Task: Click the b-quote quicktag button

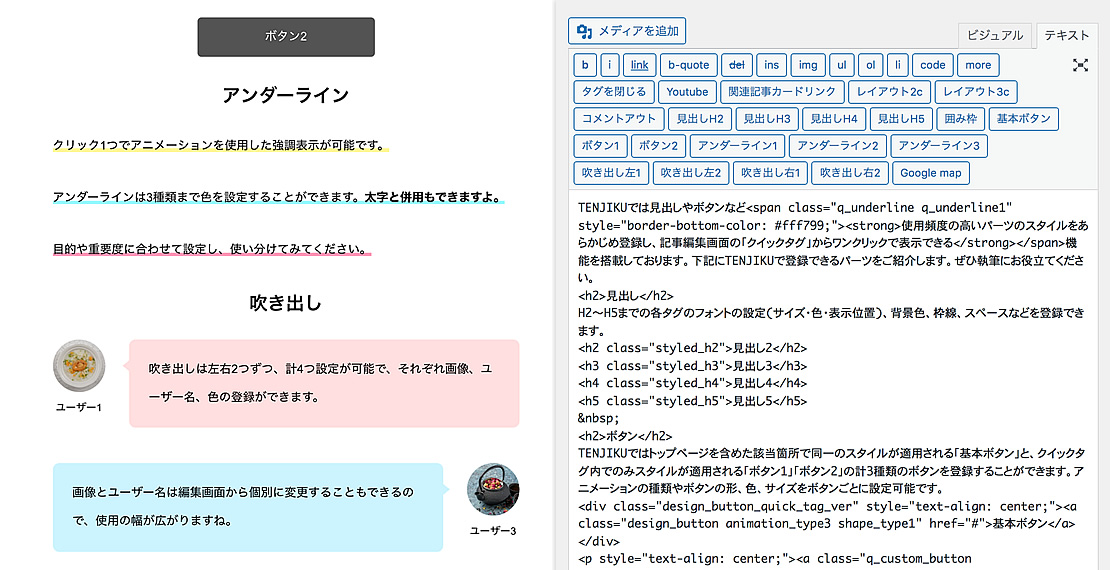Action: click(689, 65)
